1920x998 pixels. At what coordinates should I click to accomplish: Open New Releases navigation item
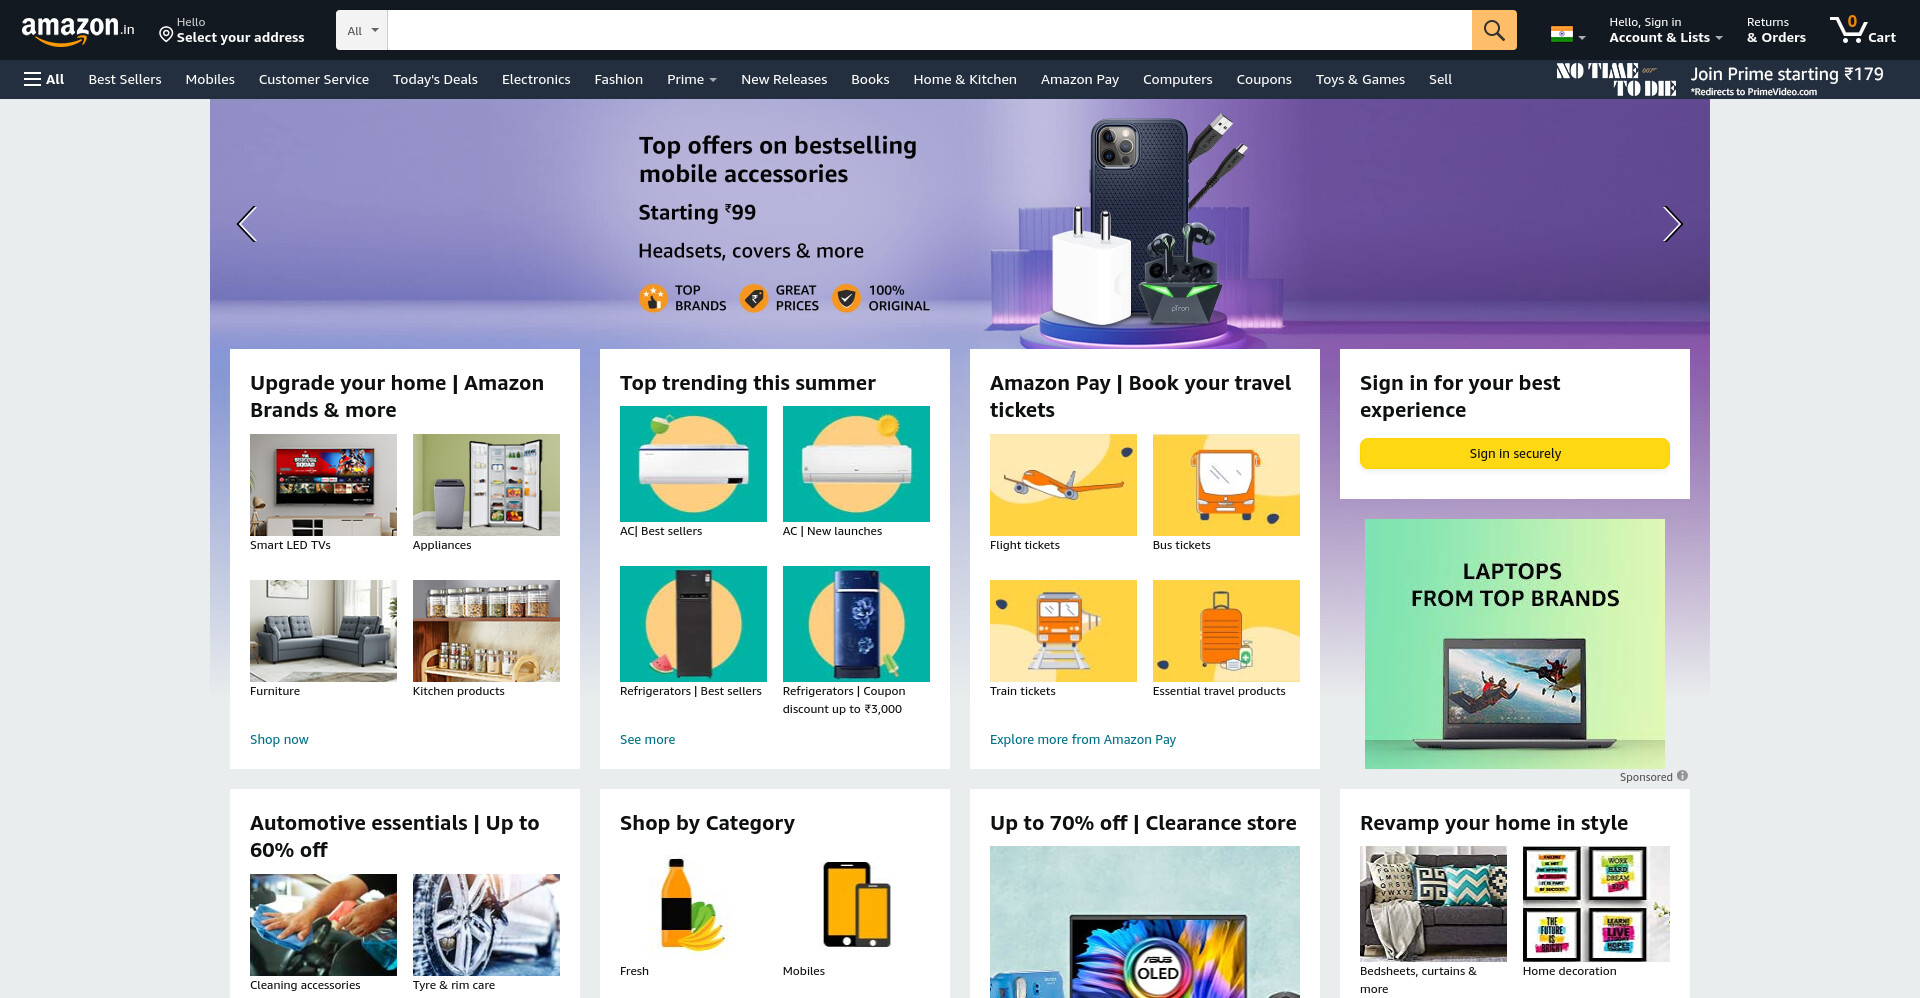(784, 79)
